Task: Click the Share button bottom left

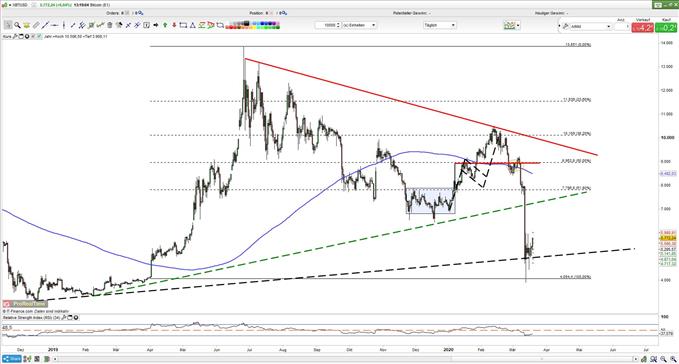Action: pyautogui.click(x=12, y=359)
